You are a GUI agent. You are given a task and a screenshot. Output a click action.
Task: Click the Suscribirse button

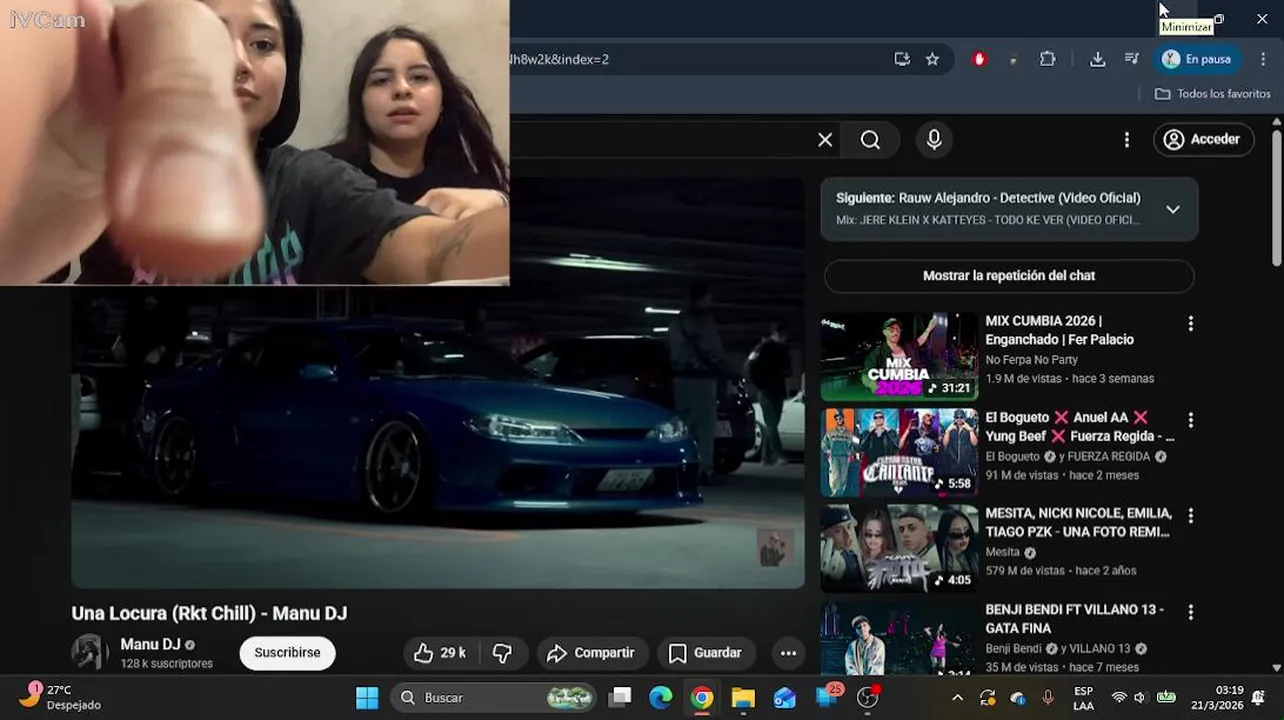point(287,653)
